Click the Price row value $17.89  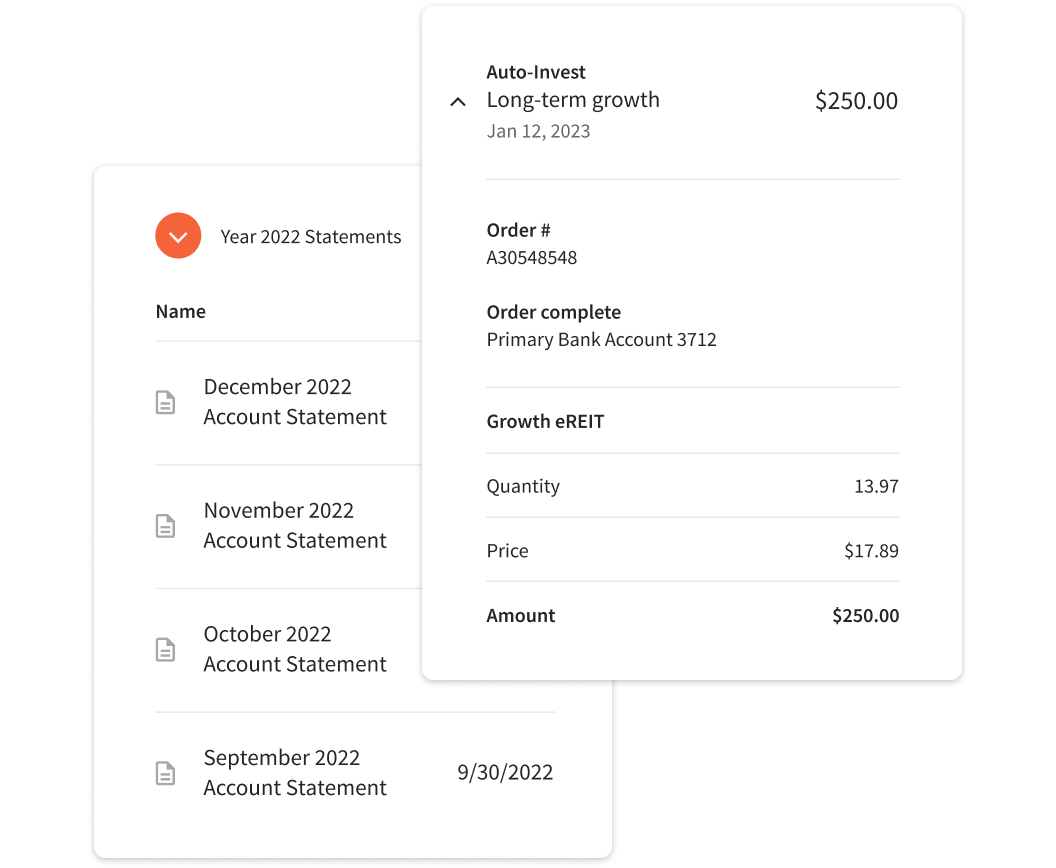tap(871, 551)
